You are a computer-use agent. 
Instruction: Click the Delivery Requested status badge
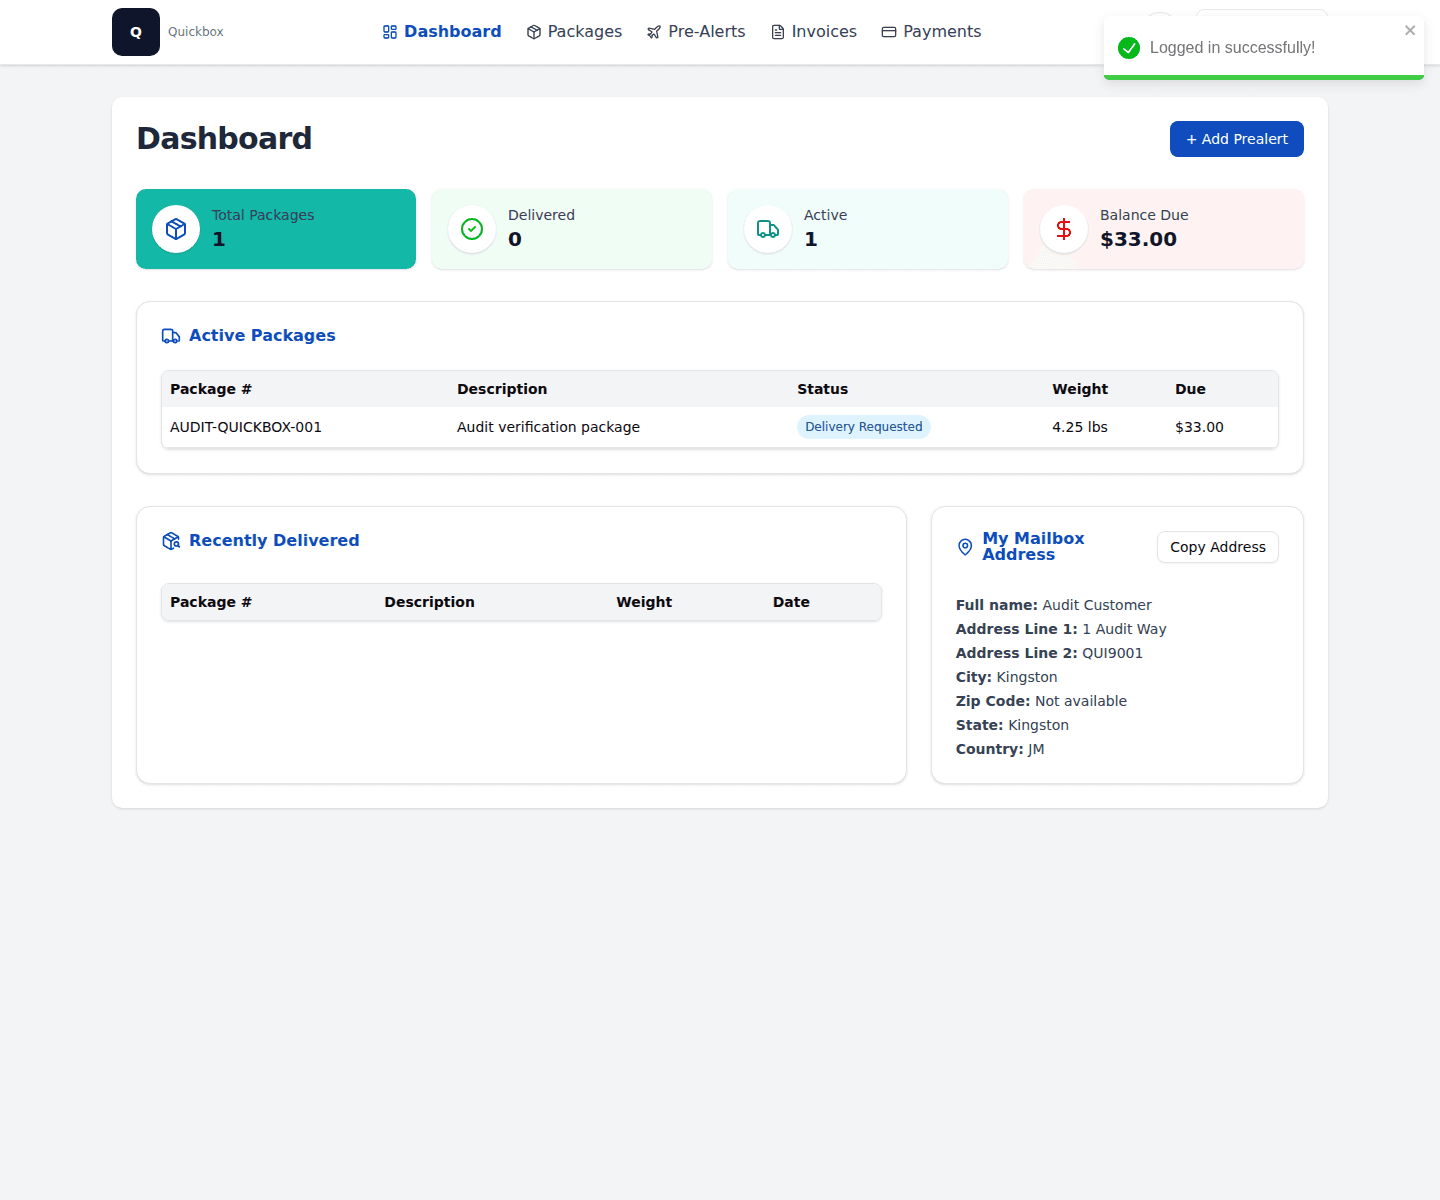863,426
